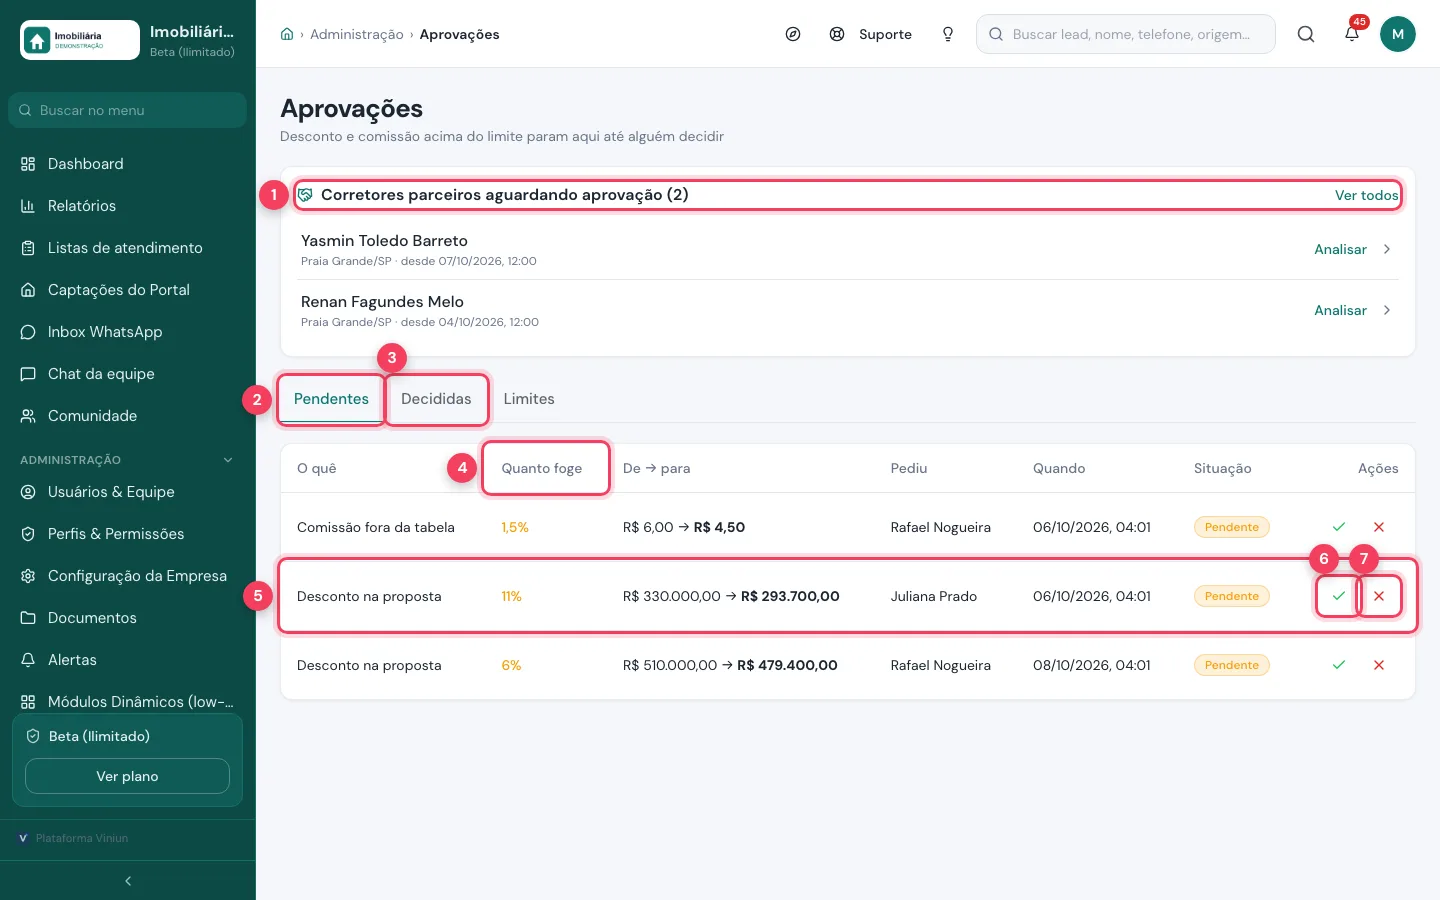Focus the Buscar lead search field
Viewport: 1440px width, 900px height.
pyautogui.click(x=1126, y=34)
